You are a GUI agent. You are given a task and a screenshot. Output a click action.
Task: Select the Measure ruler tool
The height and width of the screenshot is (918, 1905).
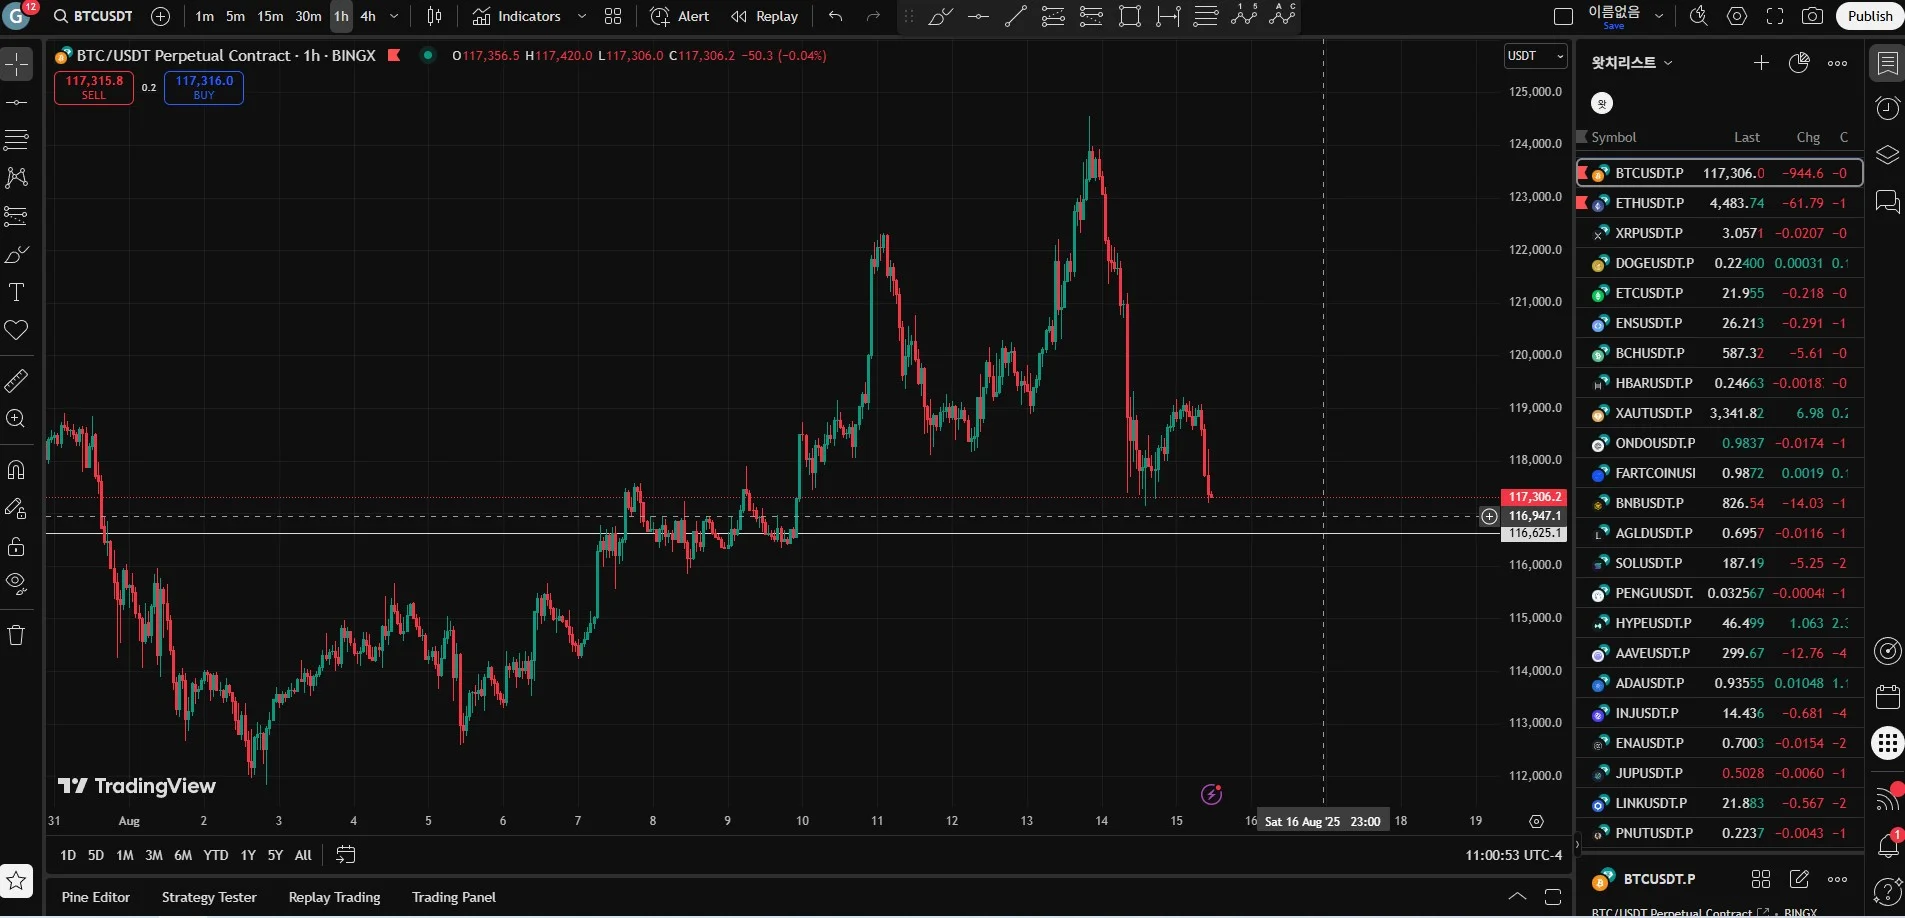[x=17, y=381]
